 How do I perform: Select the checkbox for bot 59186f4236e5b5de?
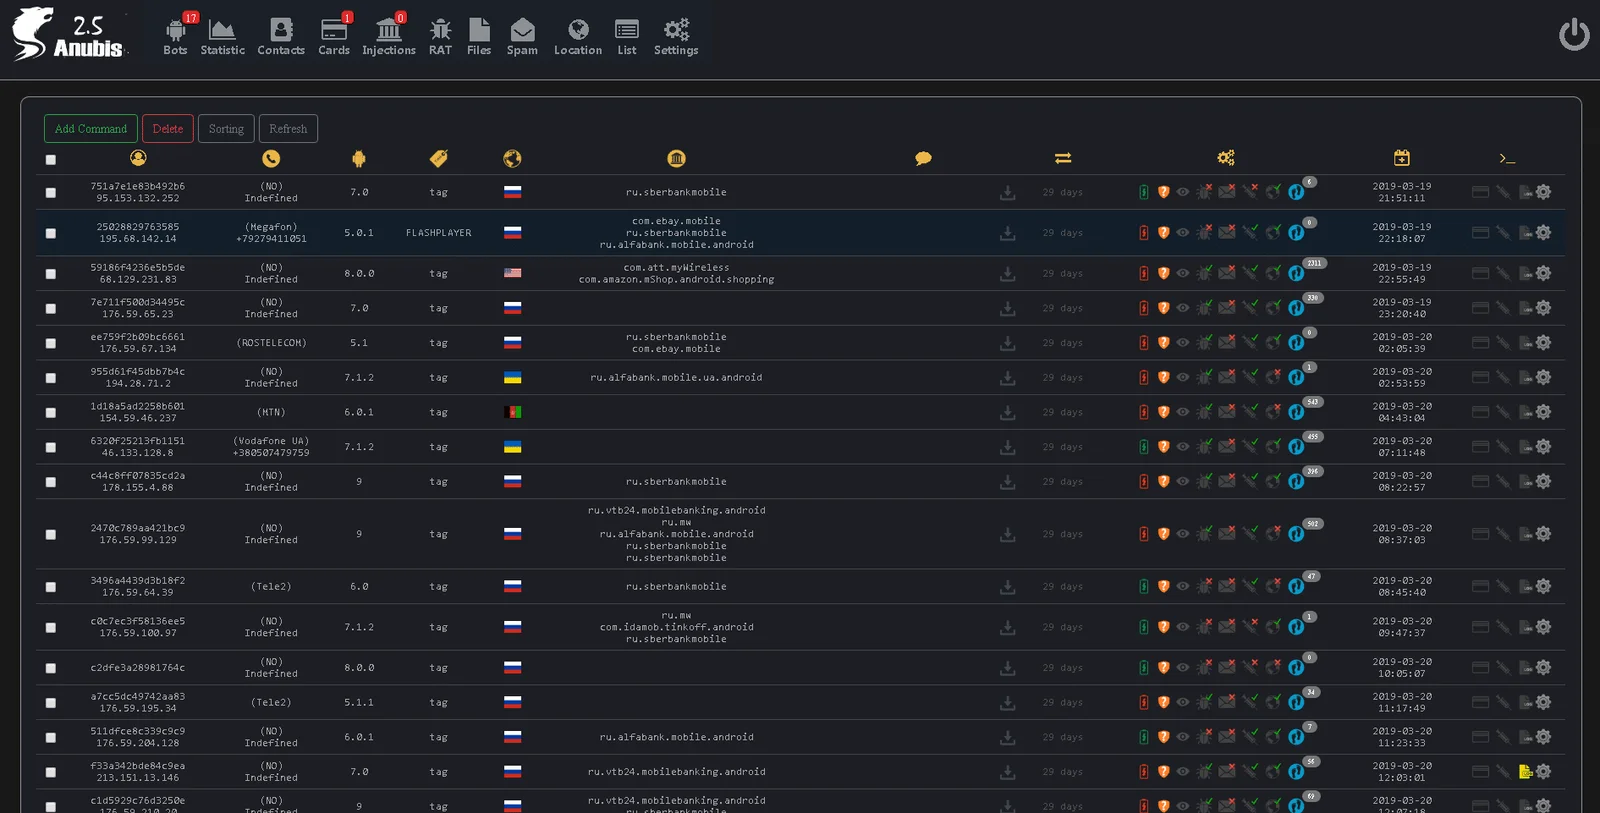coord(51,274)
